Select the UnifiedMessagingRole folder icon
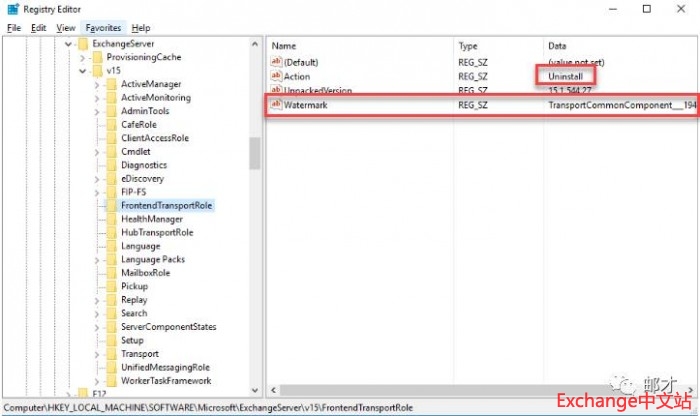 [x=111, y=367]
